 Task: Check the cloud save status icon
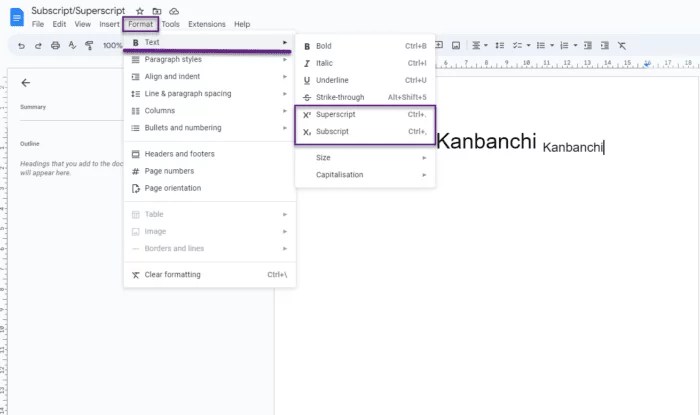[x=174, y=11]
